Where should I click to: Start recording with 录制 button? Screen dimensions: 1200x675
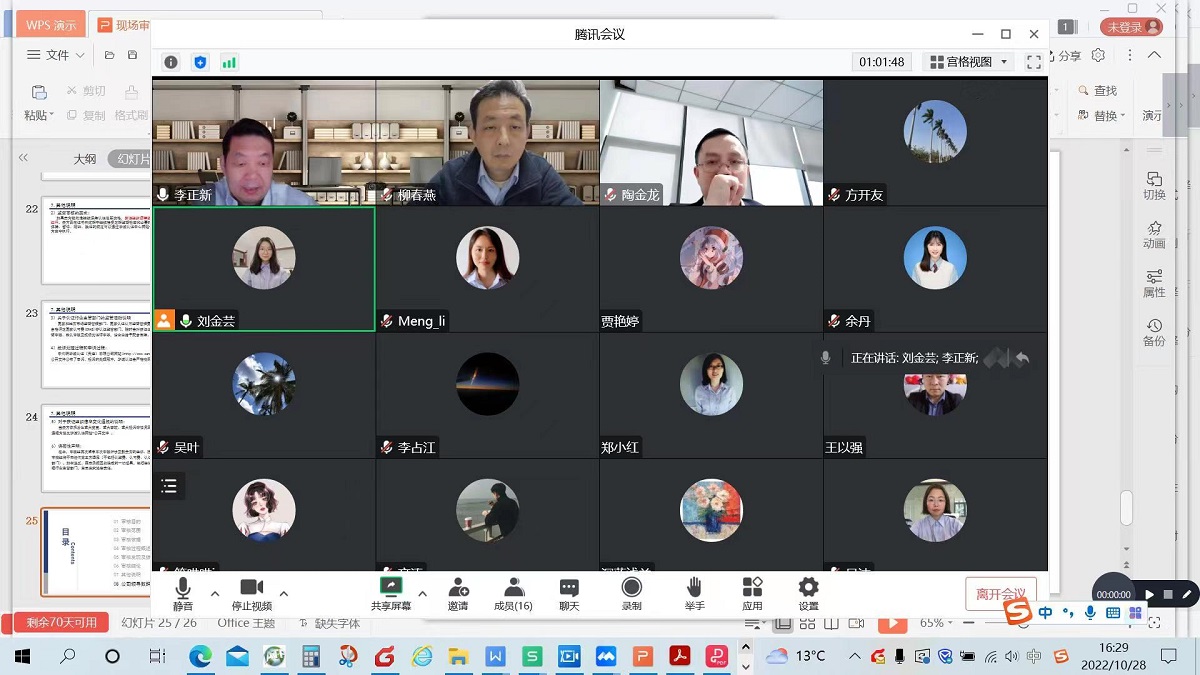(x=631, y=593)
